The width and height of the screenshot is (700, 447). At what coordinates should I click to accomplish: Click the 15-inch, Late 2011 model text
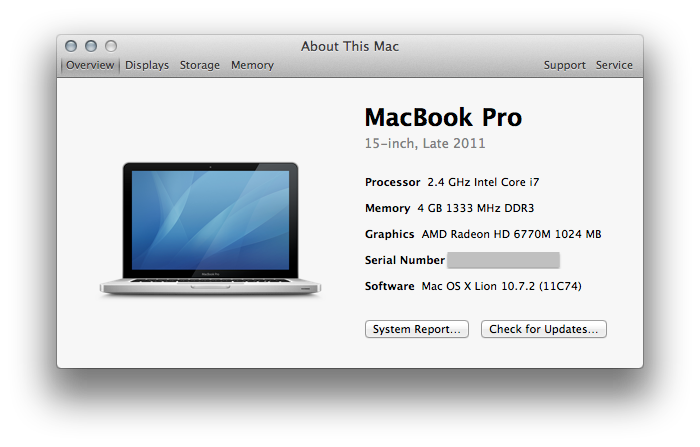coord(425,143)
